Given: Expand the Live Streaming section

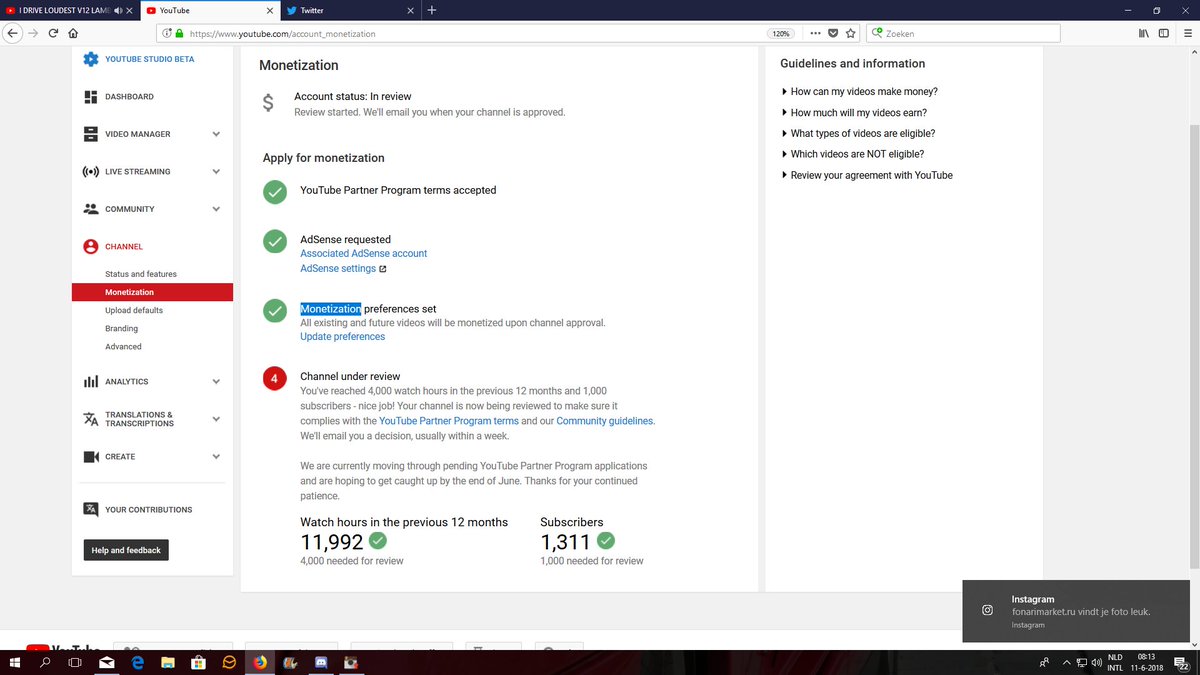Looking at the screenshot, I should pyautogui.click(x=216, y=172).
